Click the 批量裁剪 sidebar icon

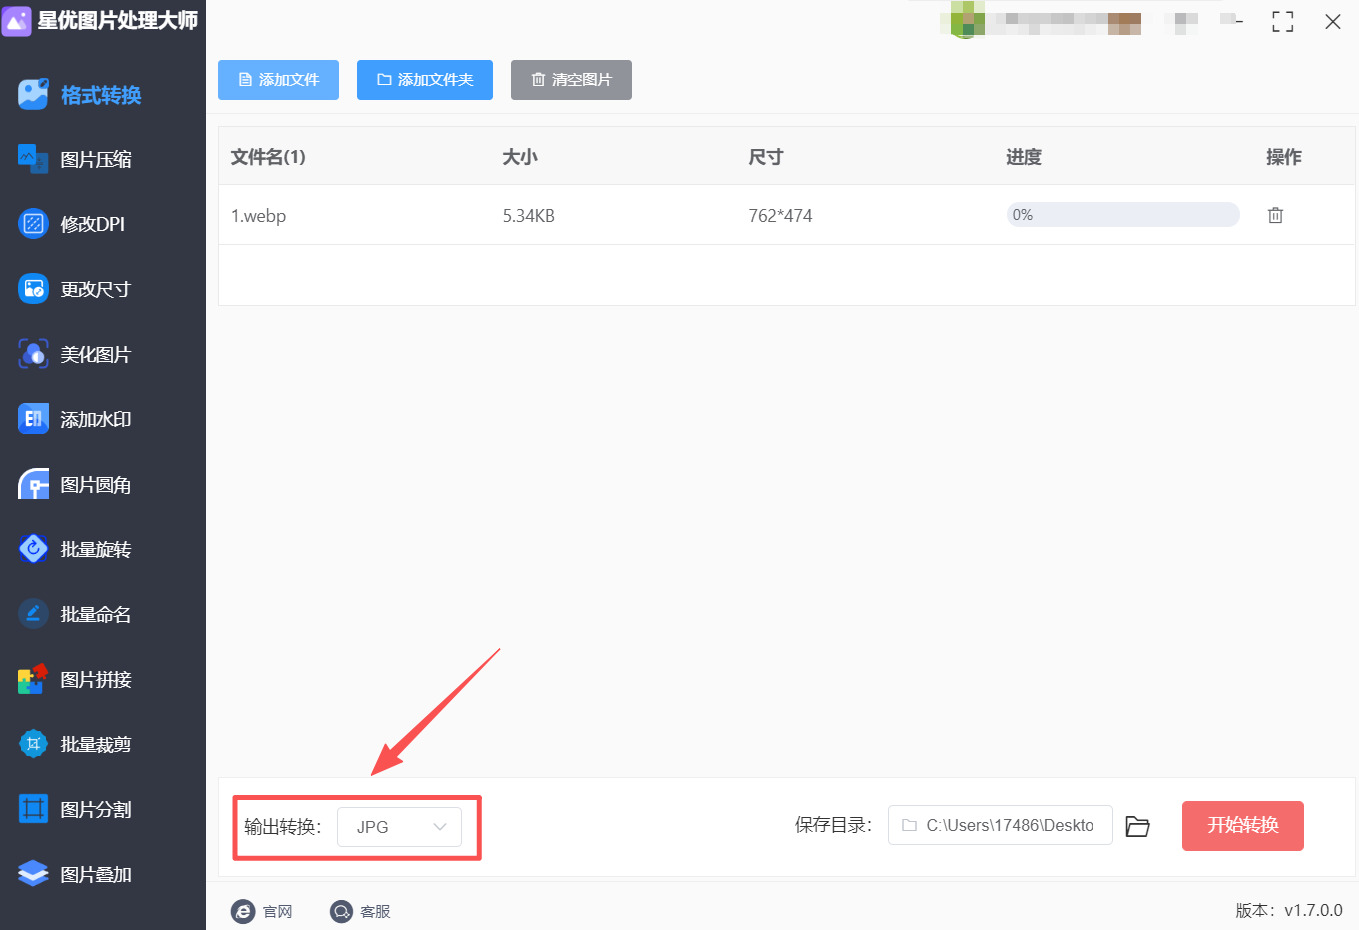point(33,744)
